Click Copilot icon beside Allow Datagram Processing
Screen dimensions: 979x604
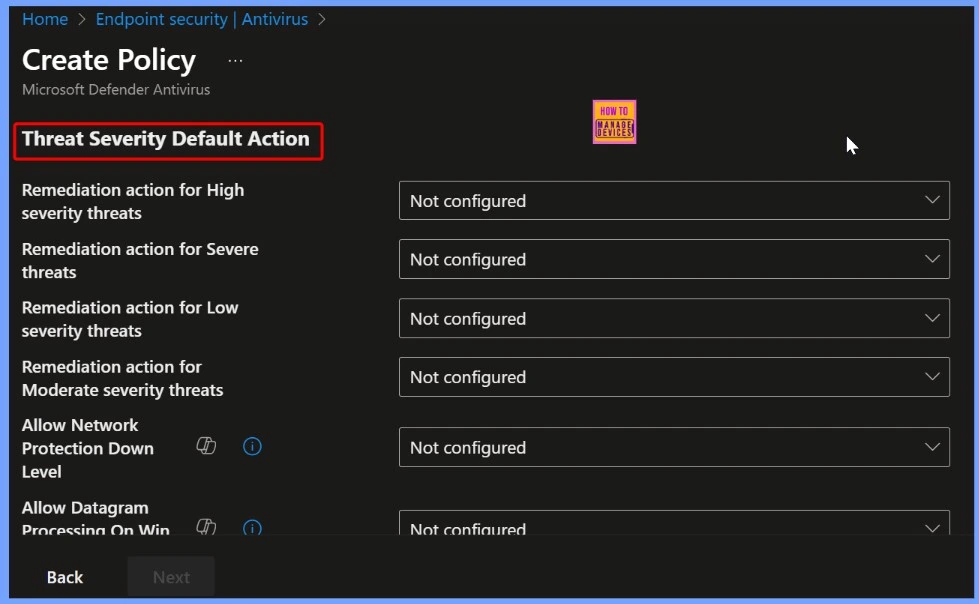click(x=207, y=526)
